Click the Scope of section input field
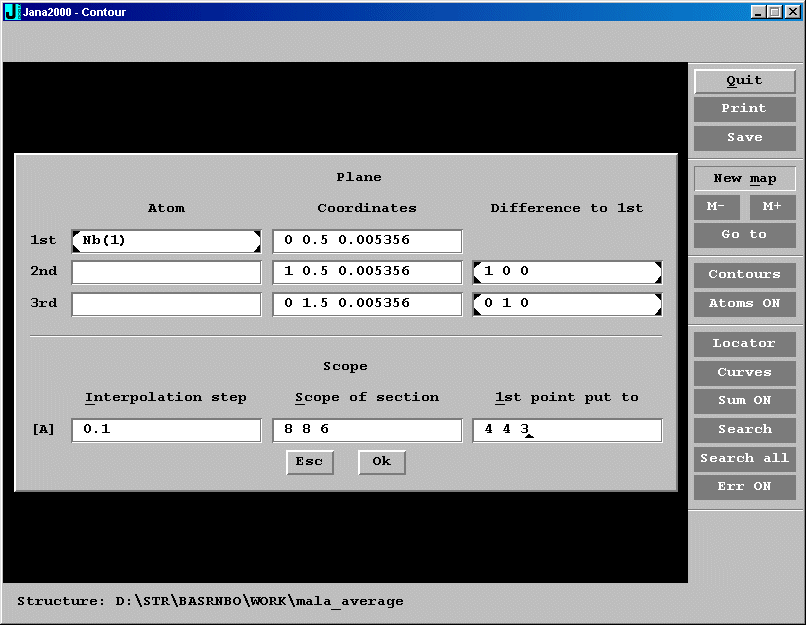The width and height of the screenshot is (806, 625). click(x=367, y=430)
